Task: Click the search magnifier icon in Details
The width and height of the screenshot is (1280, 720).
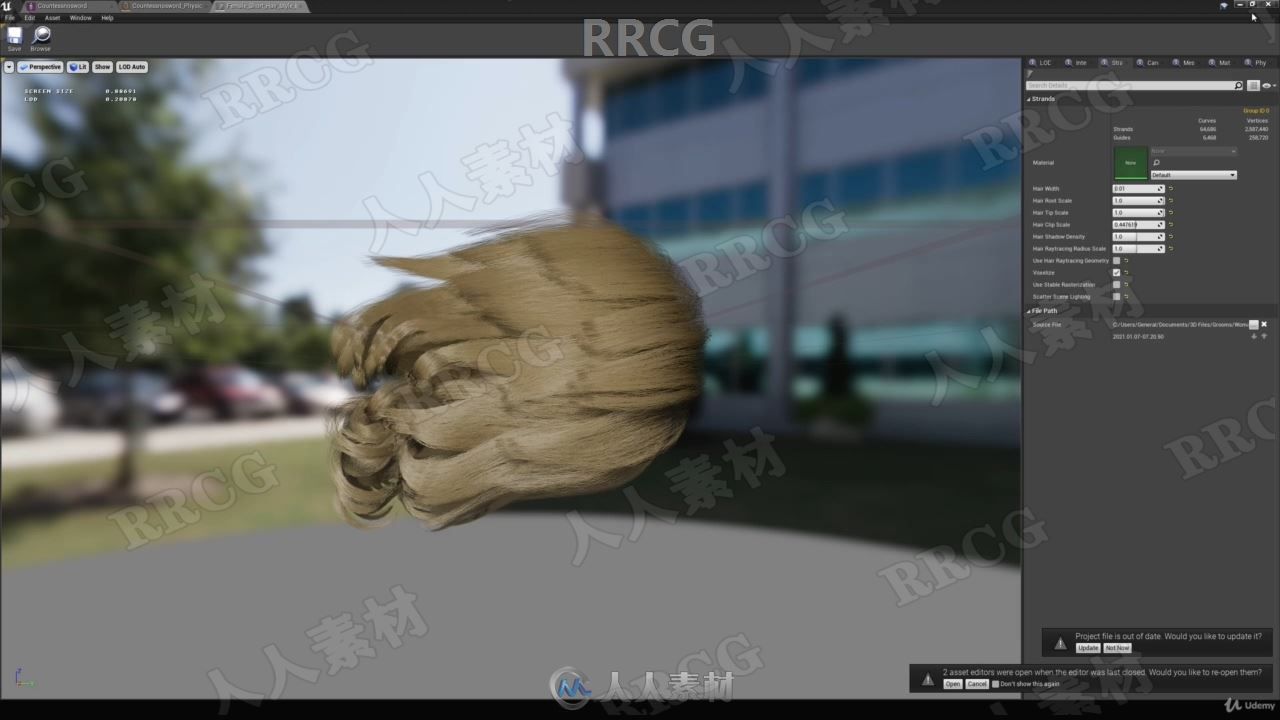Action: click(x=1238, y=86)
